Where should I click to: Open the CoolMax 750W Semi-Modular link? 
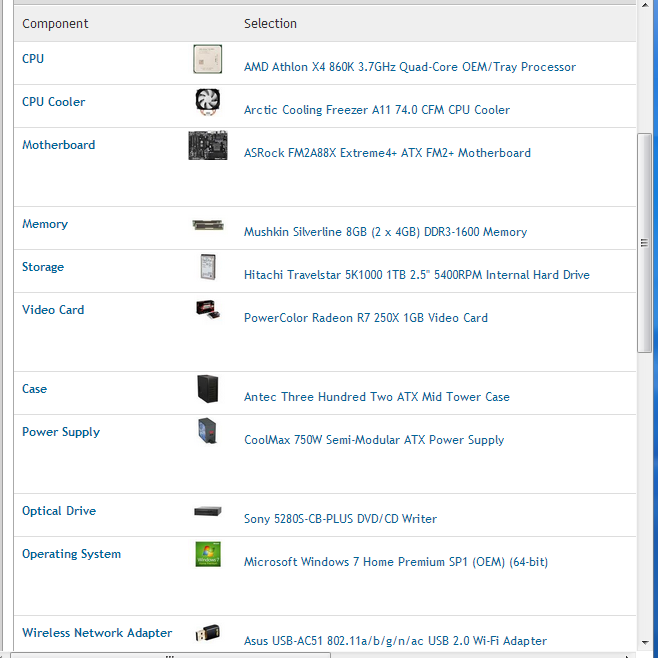[373, 440]
